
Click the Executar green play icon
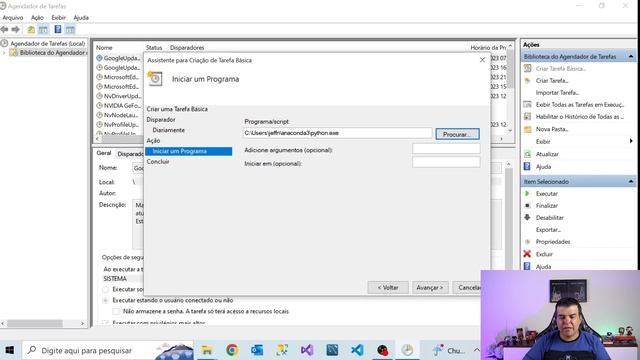[x=527, y=193]
